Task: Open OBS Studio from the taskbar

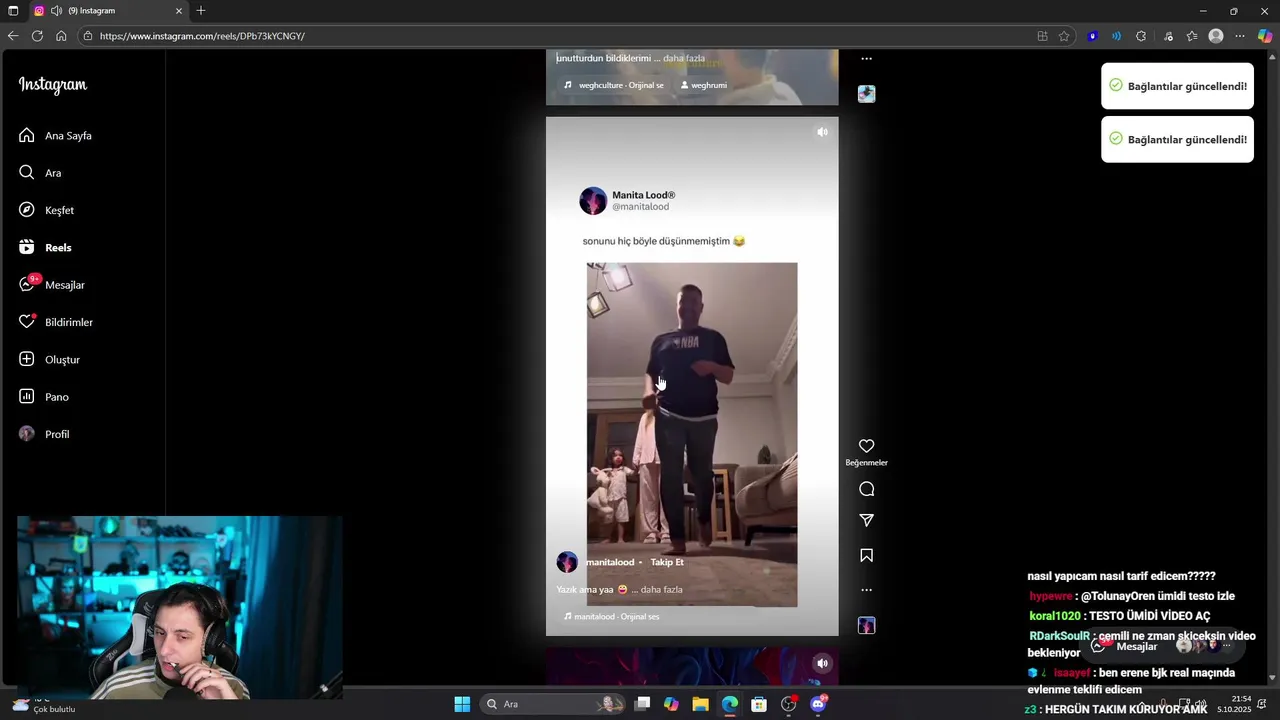Action: [789, 704]
